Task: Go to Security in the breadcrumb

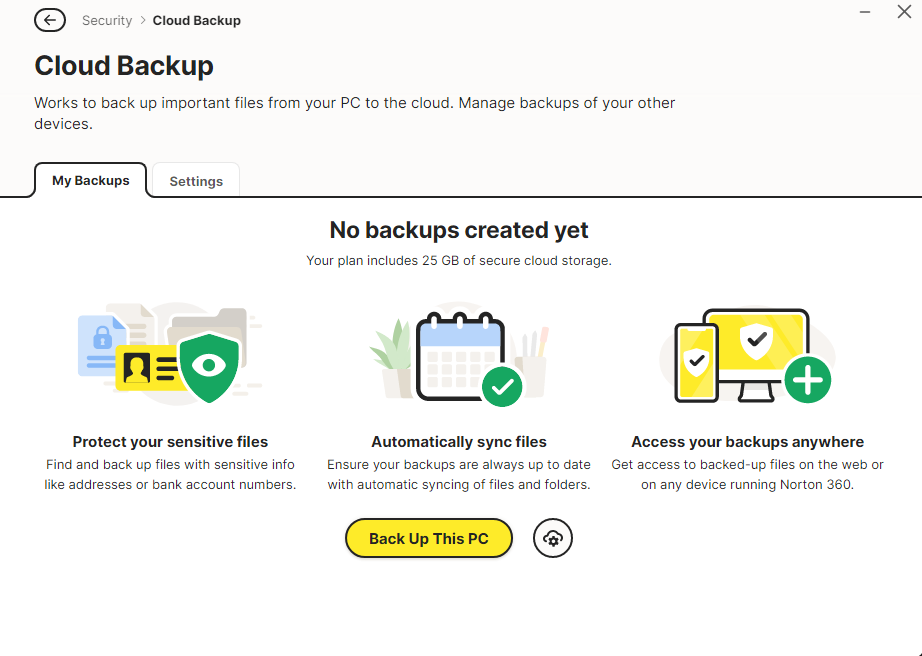Action: [x=107, y=20]
